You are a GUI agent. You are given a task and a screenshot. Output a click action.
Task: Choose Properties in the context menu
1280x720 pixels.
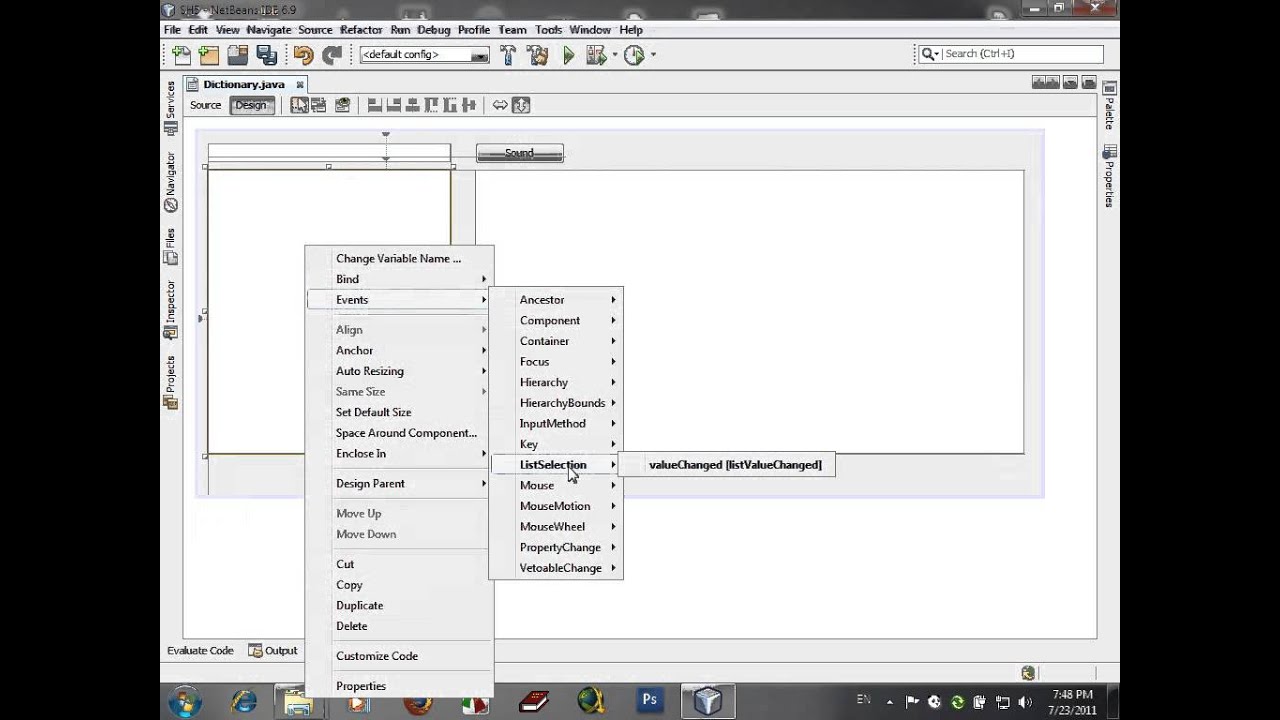(x=399, y=686)
